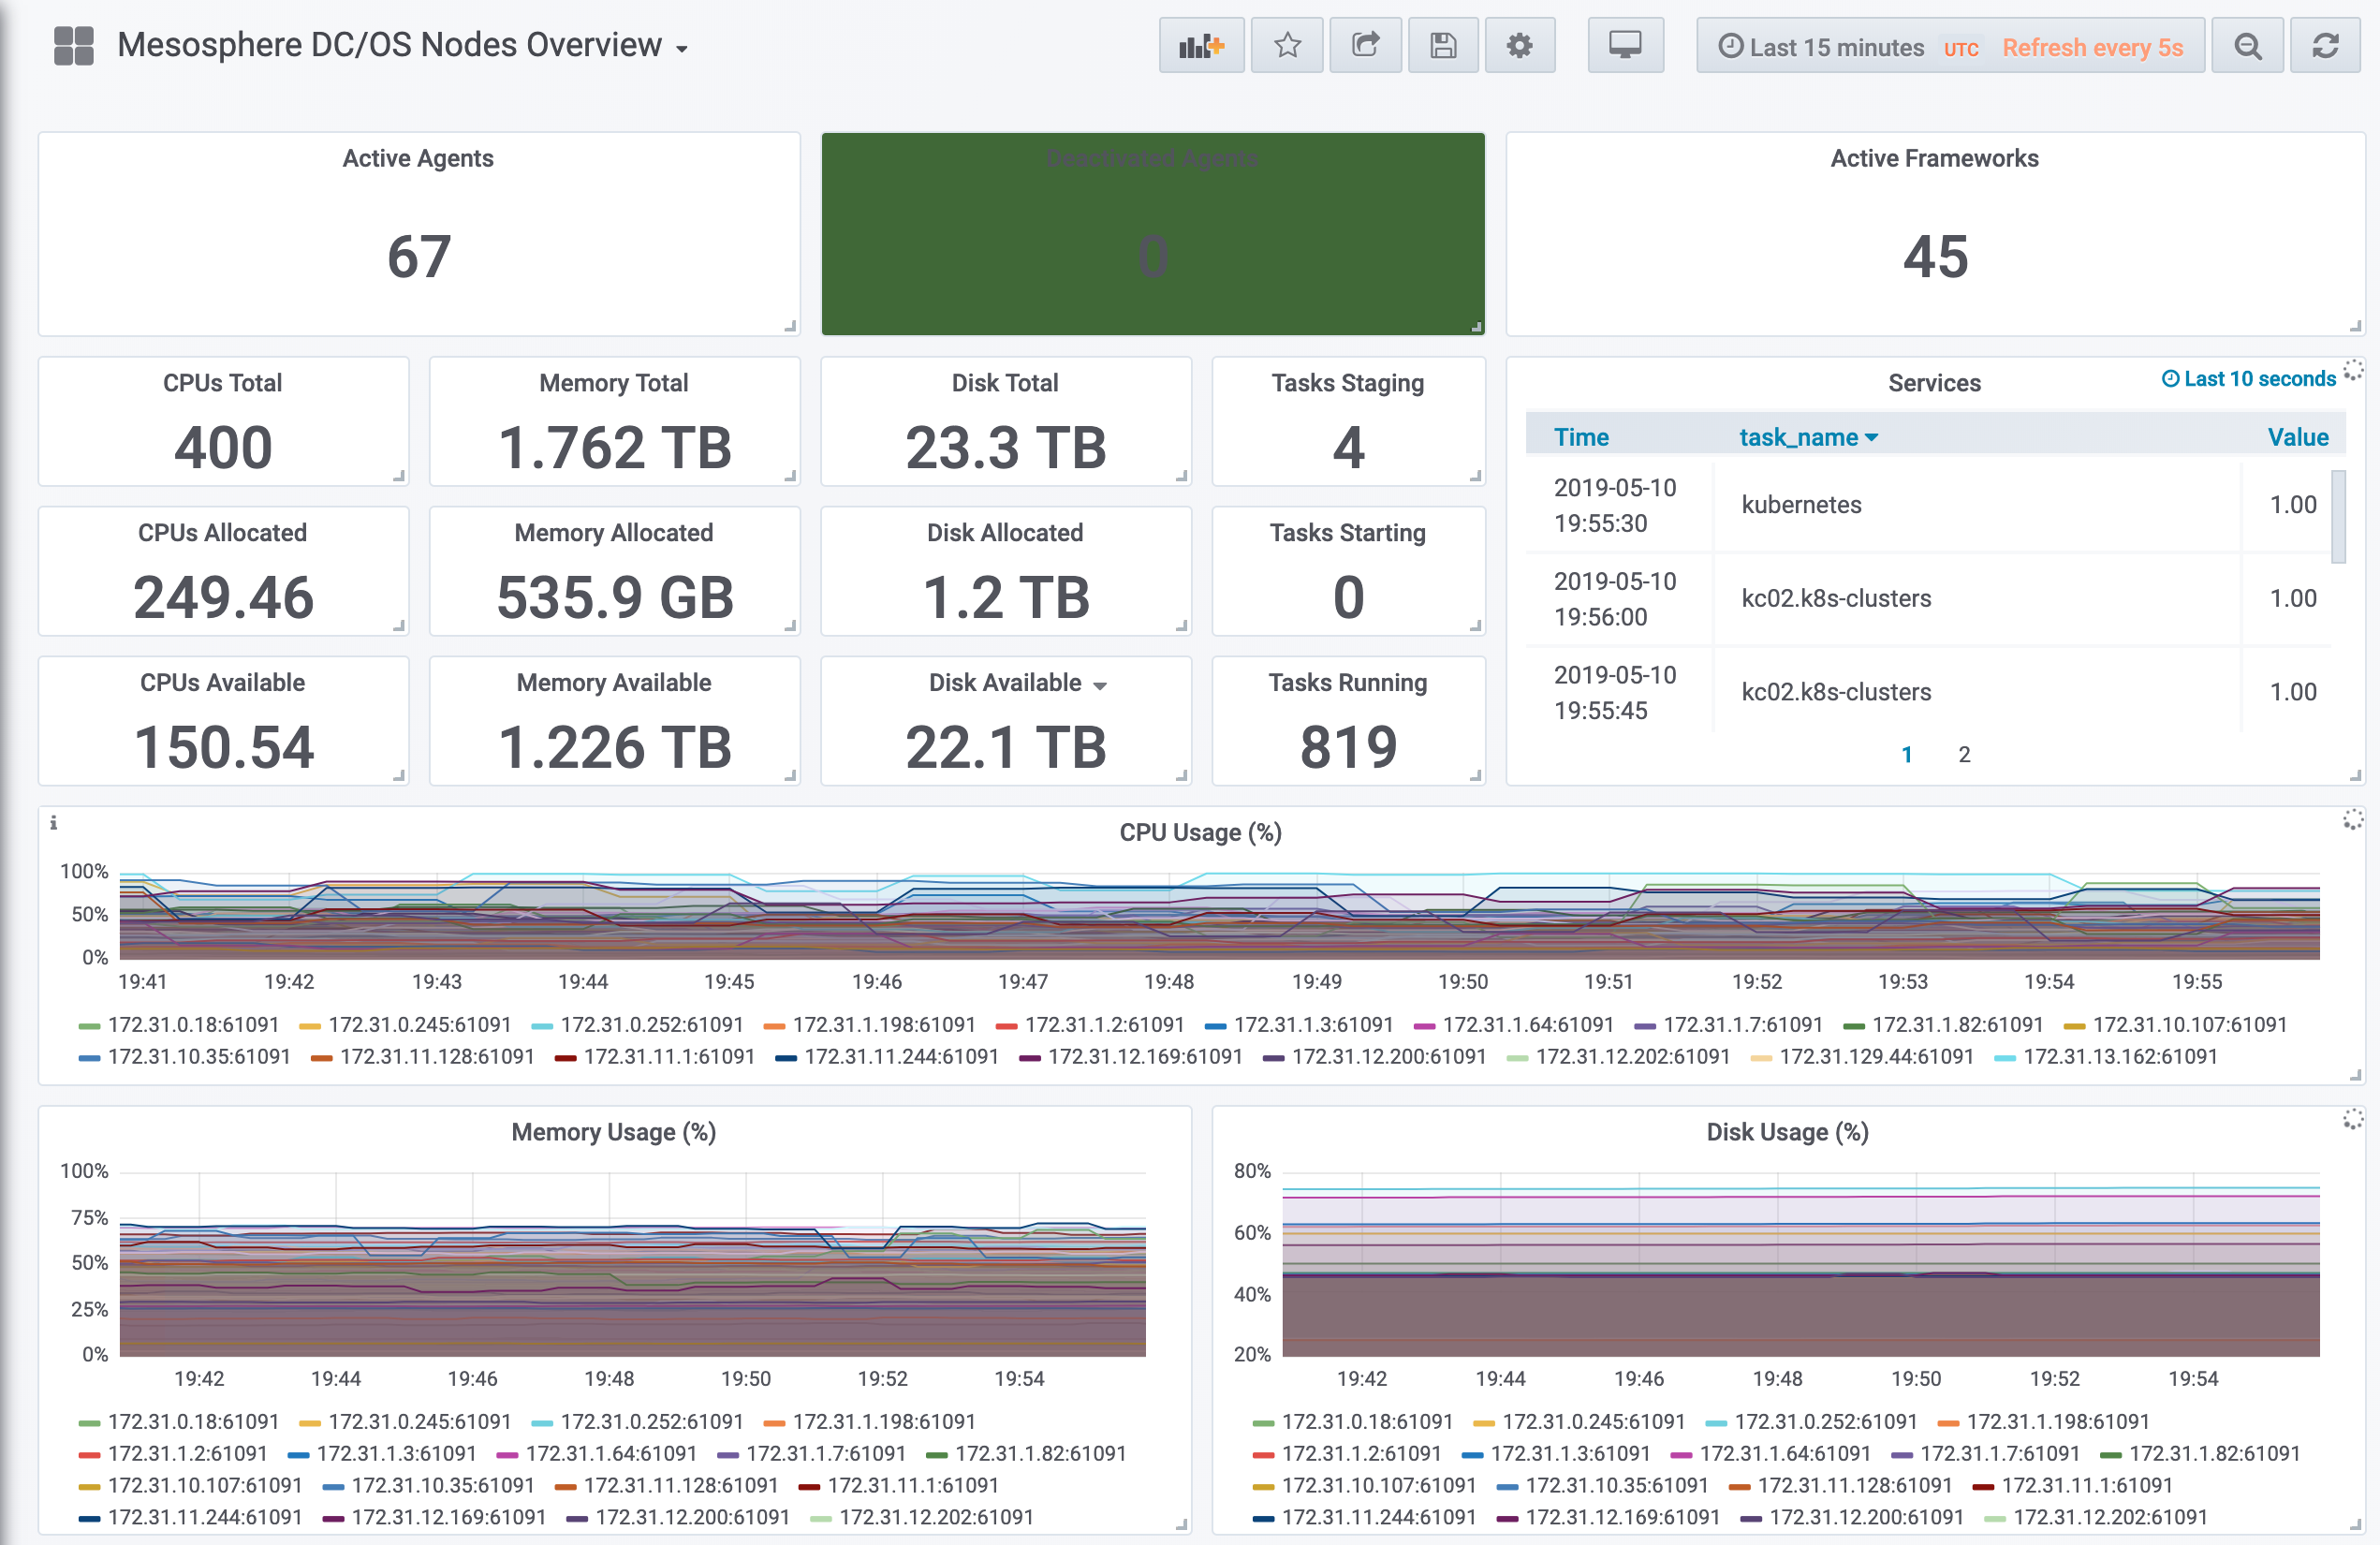
Task: Open the Disk Available panel menu arrow
Action: pos(1099,685)
